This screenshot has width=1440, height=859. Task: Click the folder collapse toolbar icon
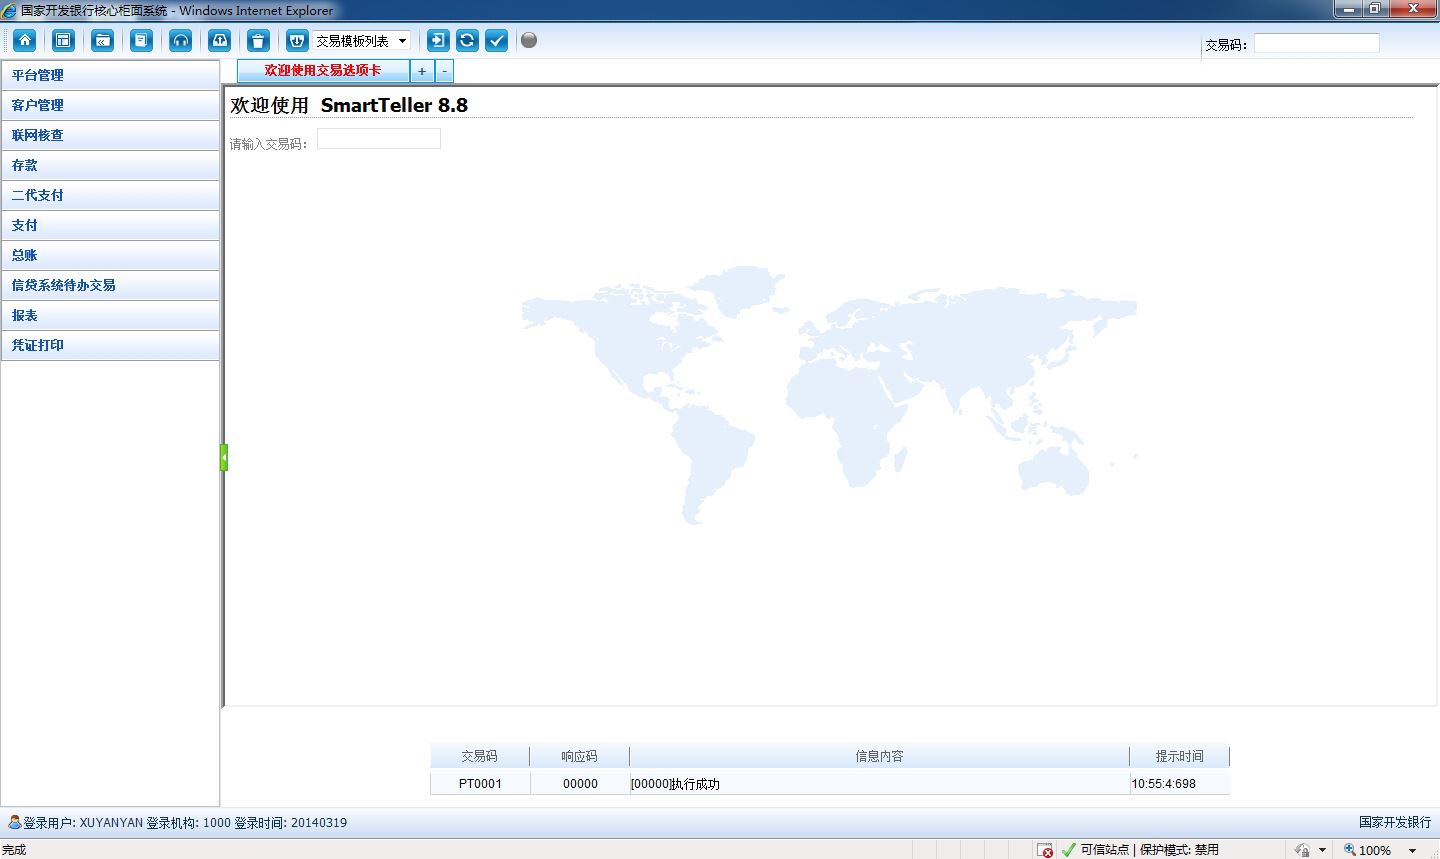[x=103, y=40]
